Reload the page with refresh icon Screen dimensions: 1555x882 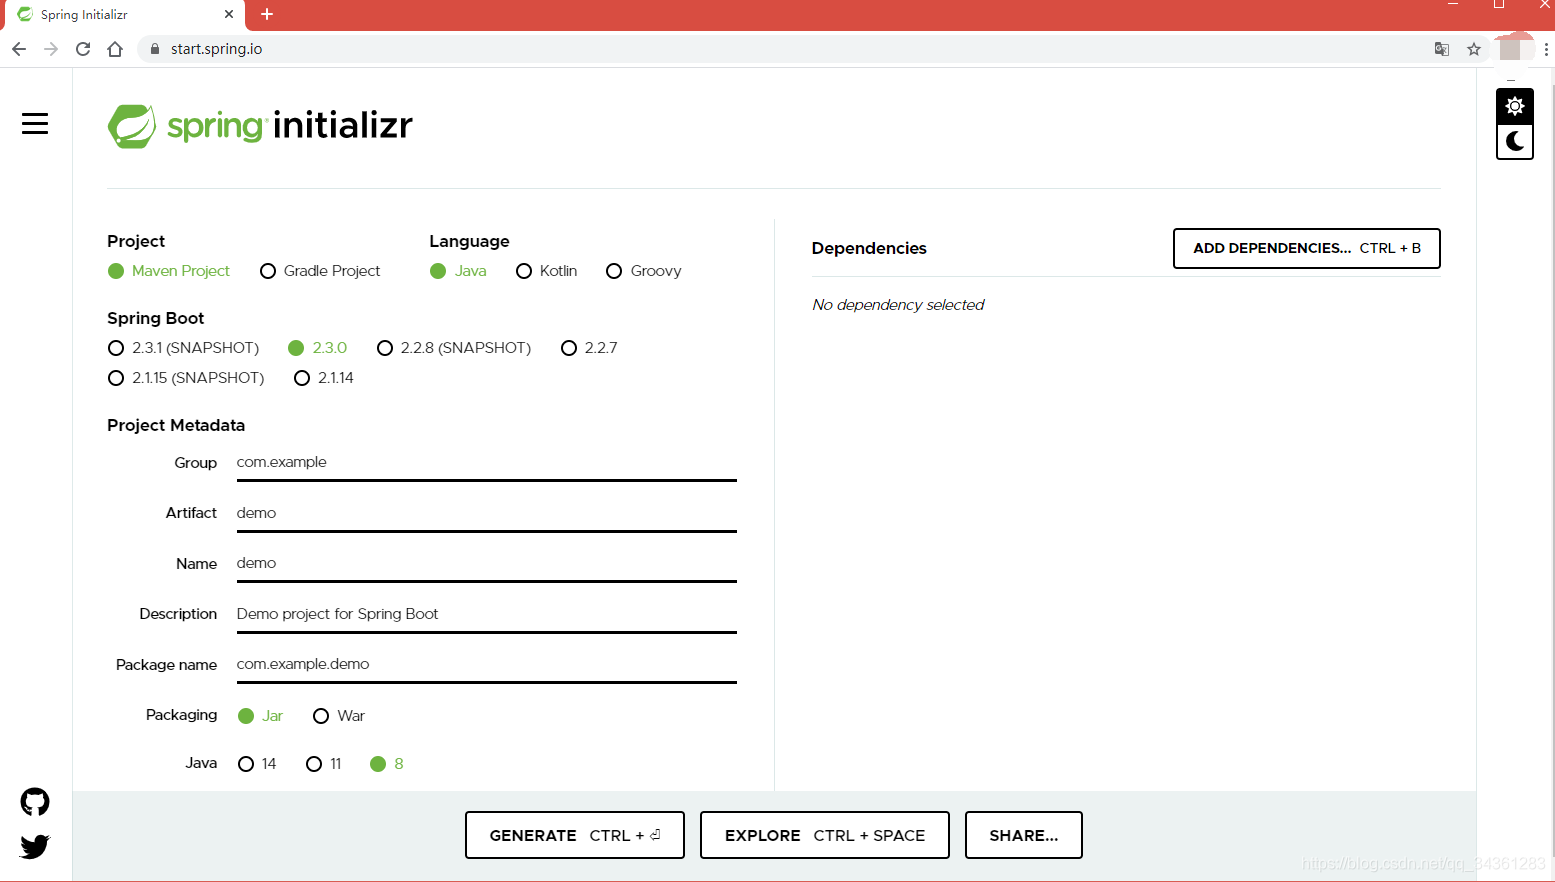[83, 49]
